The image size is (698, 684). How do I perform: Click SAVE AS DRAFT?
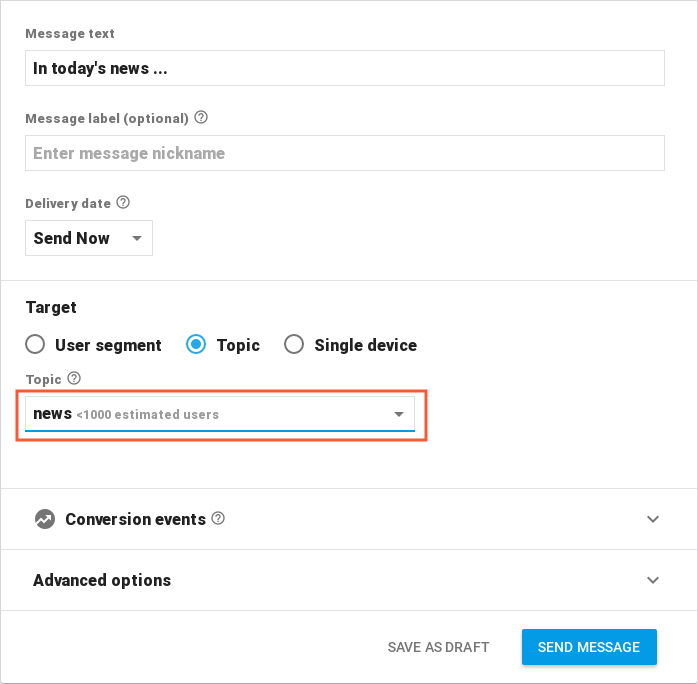coord(438,647)
